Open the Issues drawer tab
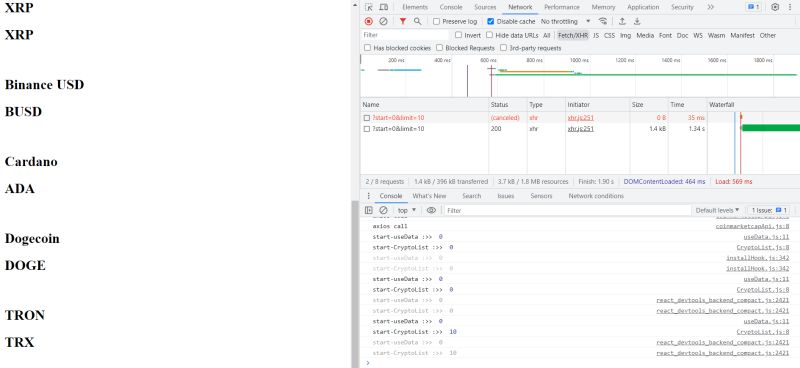This screenshot has width=800, height=368. (x=505, y=196)
